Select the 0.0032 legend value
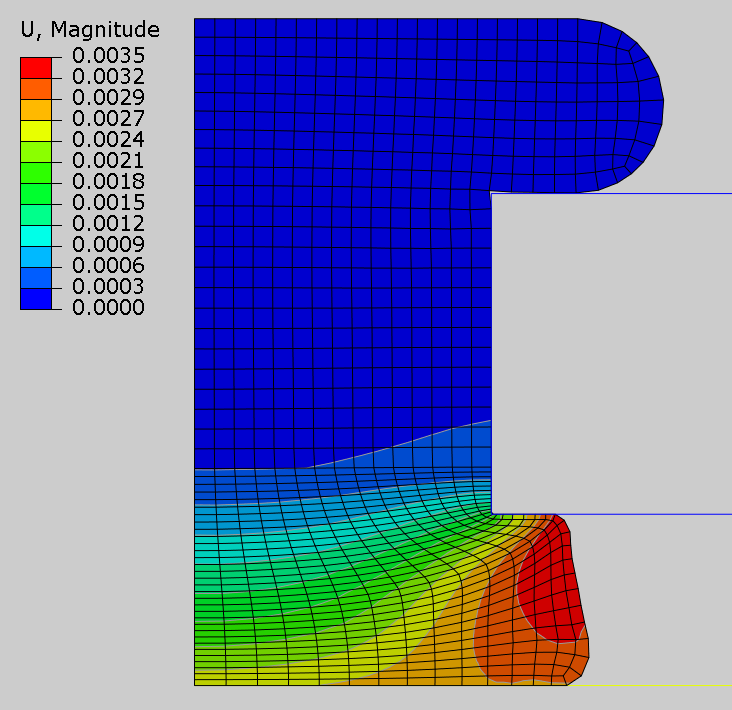The height and width of the screenshot is (710, 732). point(108,77)
